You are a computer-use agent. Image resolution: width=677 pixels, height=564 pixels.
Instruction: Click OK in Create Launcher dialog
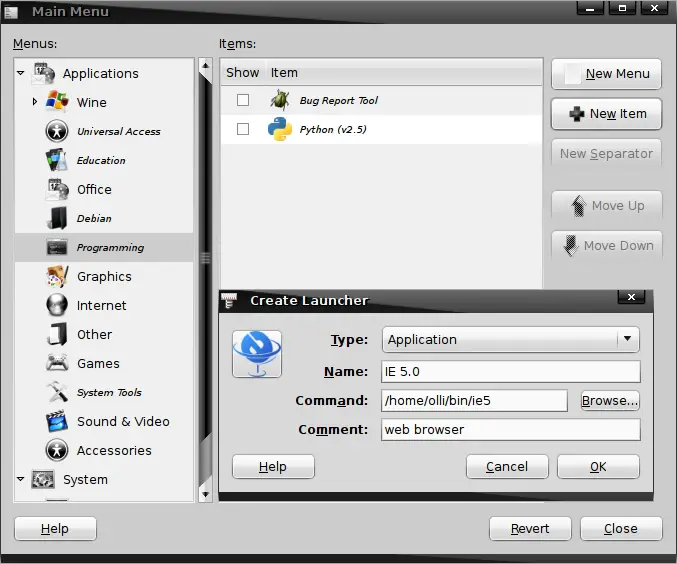[598, 466]
